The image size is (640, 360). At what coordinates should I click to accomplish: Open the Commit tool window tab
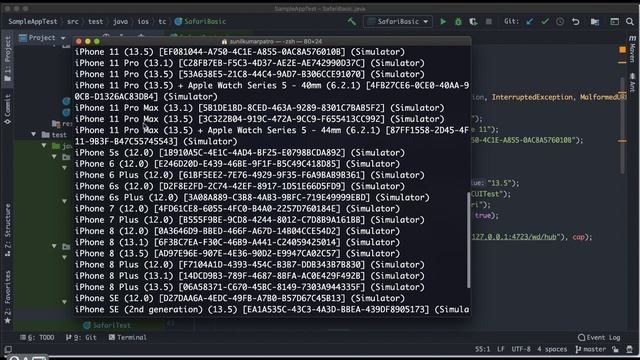[7, 109]
